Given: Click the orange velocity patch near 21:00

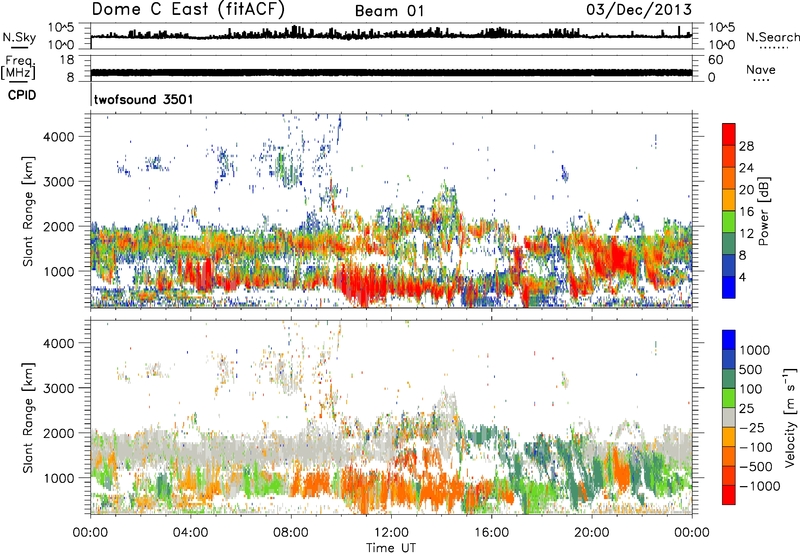Looking at the screenshot, I should 622,472.
